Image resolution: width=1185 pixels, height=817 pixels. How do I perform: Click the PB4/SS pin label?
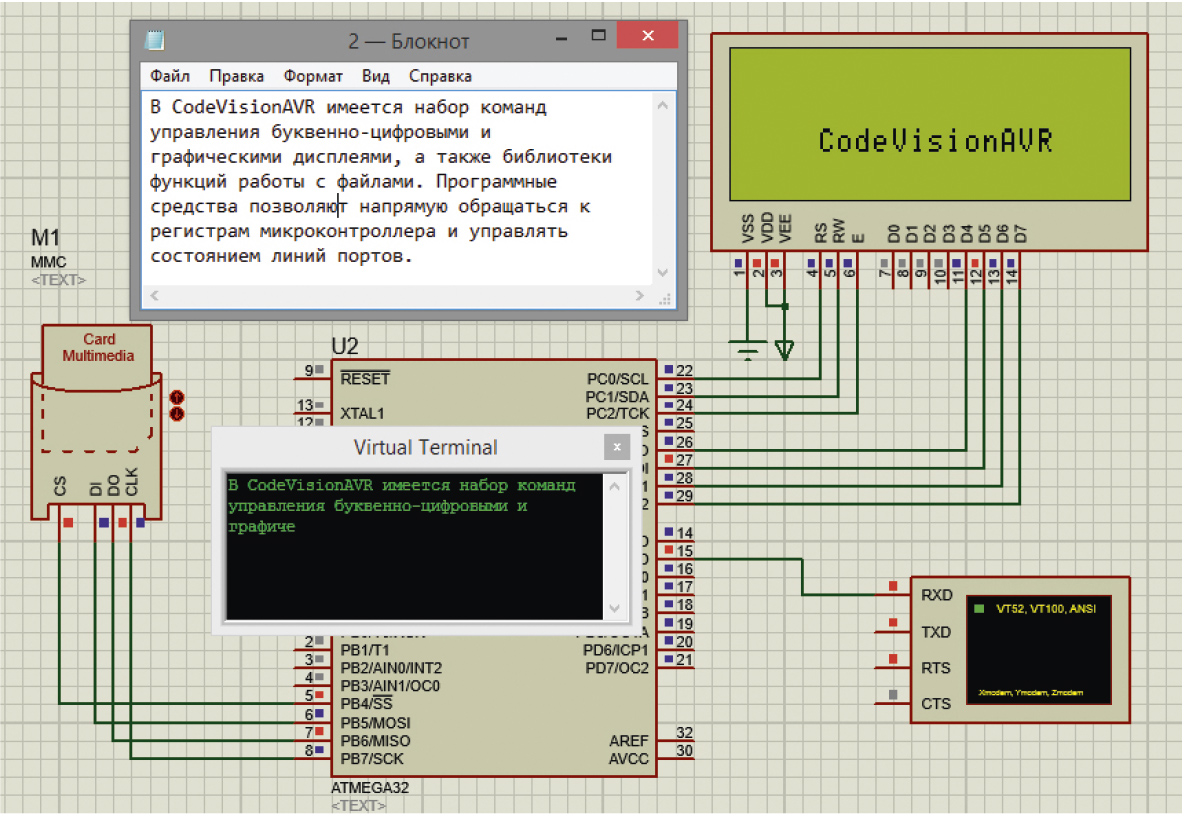(367, 704)
